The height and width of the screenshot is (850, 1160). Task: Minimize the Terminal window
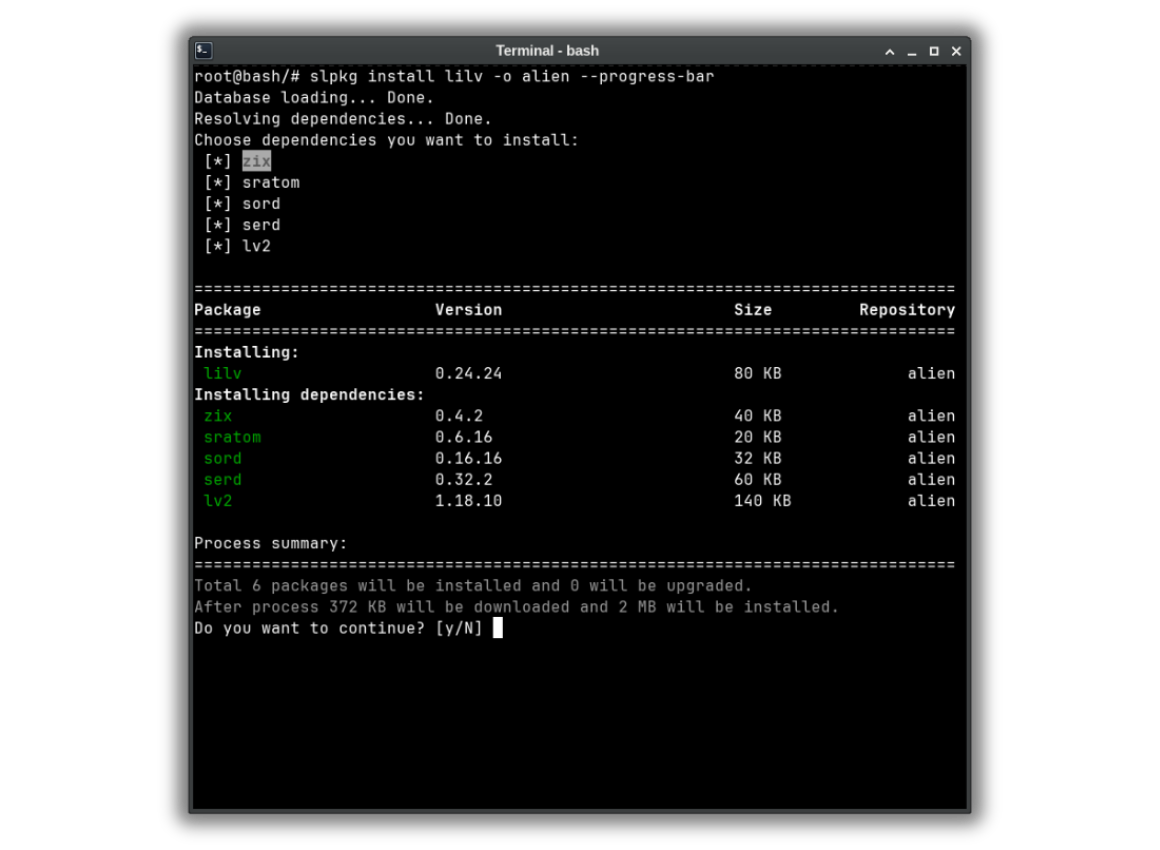911,51
